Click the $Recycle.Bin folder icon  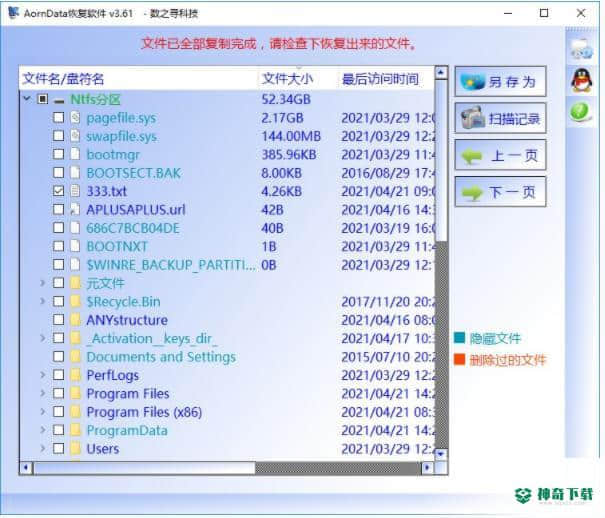76,301
